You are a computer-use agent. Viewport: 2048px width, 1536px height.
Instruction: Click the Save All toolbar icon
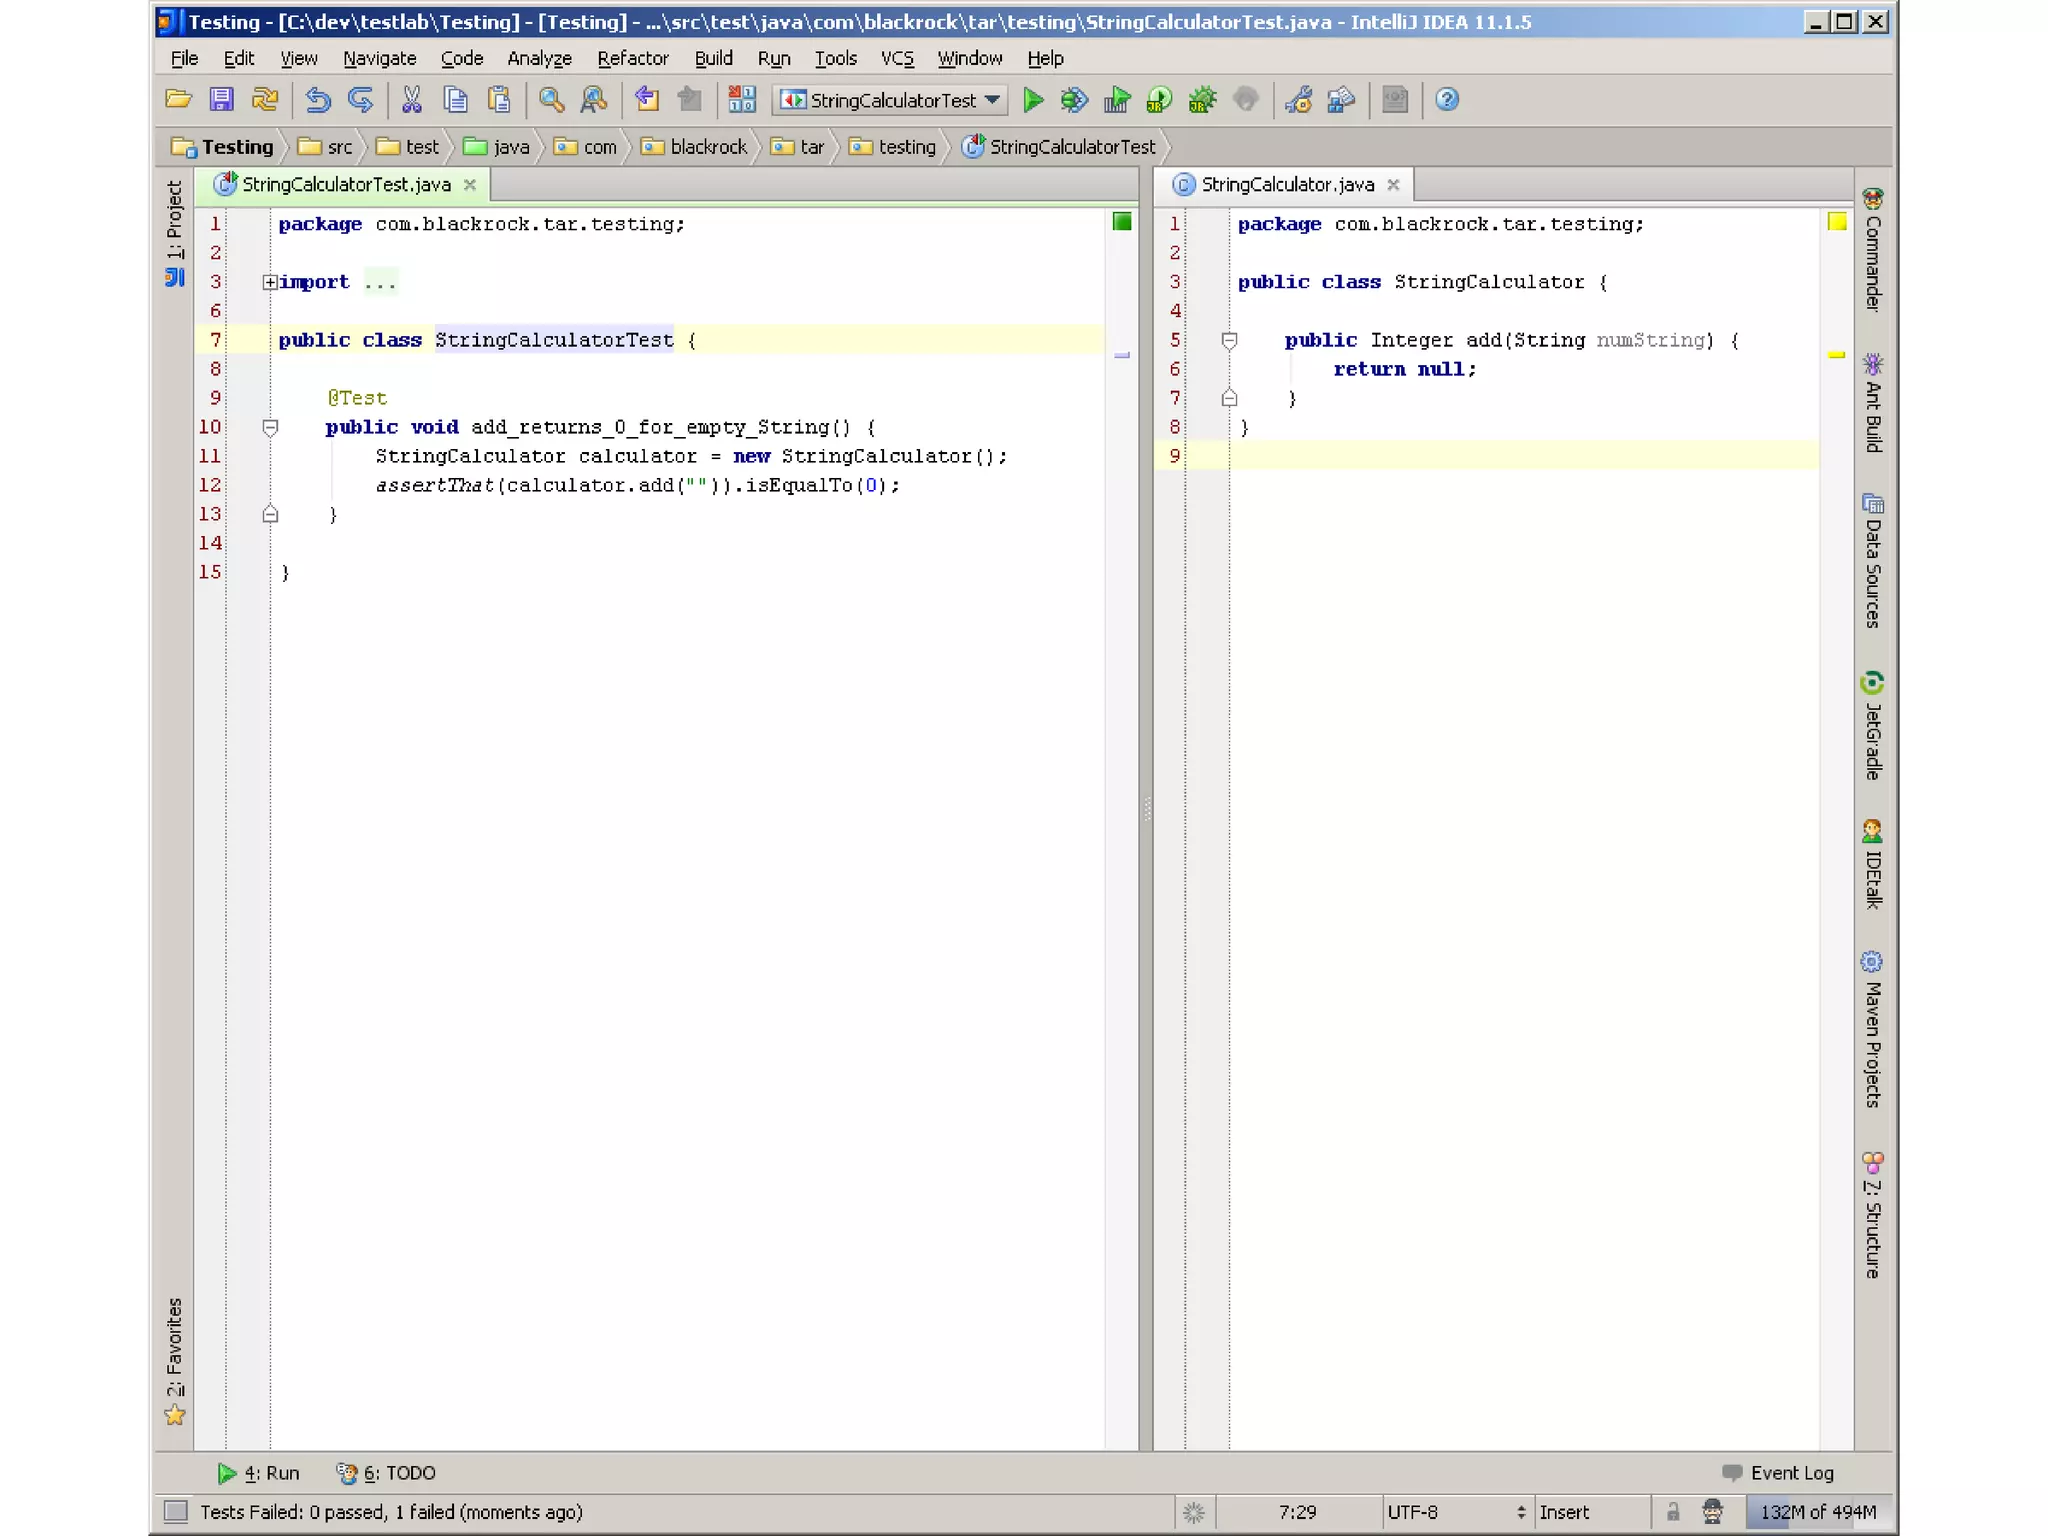point(221,100)
